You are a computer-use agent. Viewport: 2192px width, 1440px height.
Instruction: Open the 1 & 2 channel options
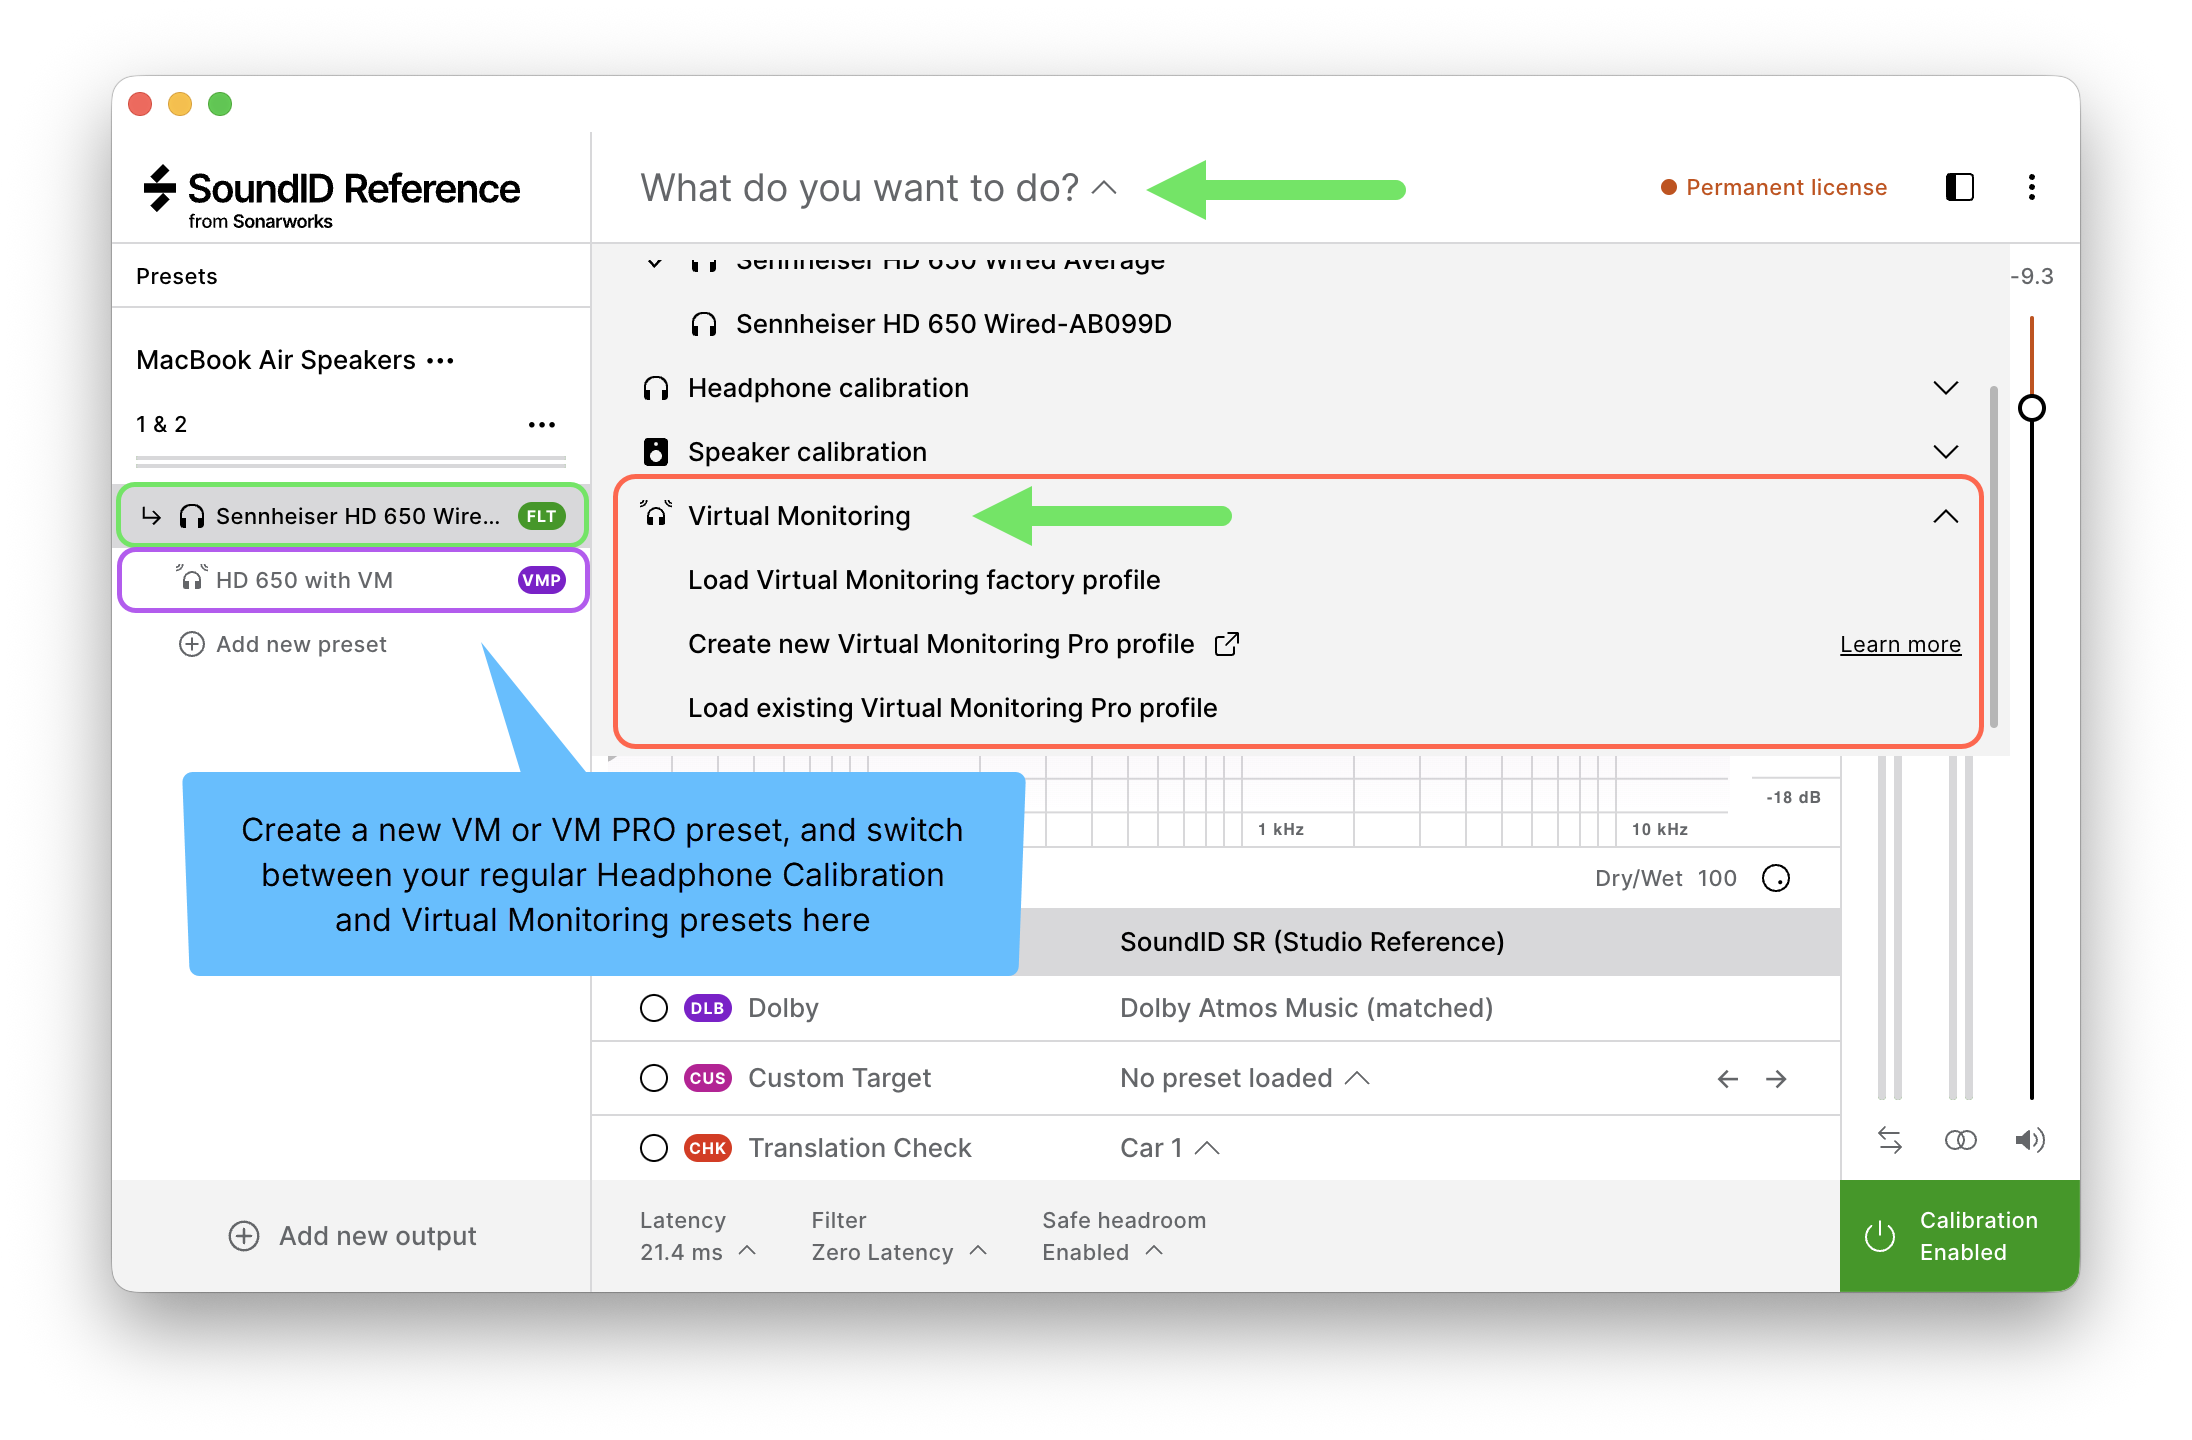coord(541,425)
